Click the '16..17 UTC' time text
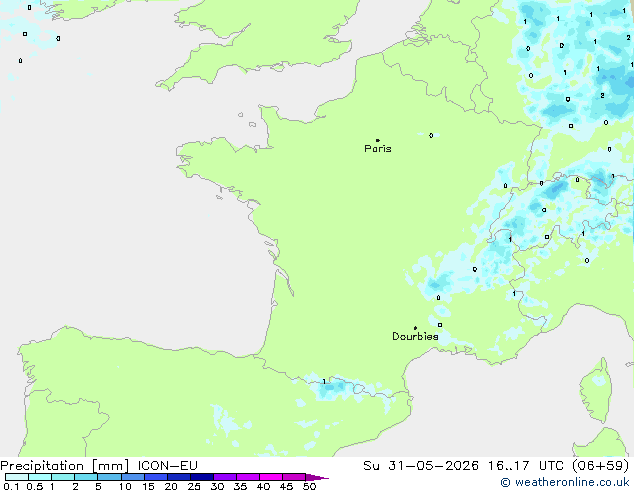 pos(526,466)
